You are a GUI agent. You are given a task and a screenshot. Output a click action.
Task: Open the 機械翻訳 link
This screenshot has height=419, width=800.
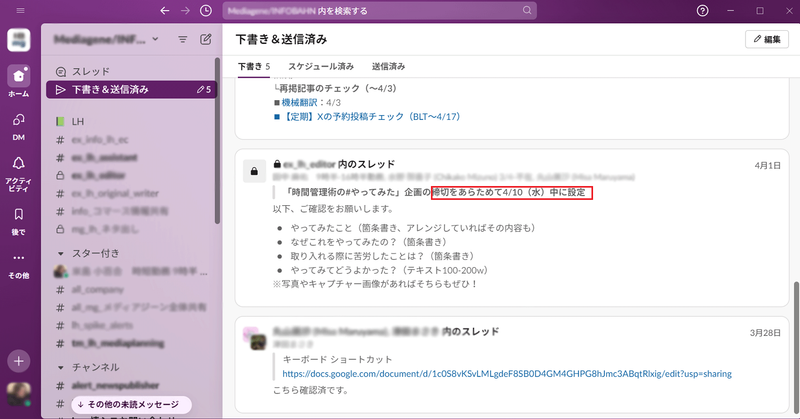point(299,103)
